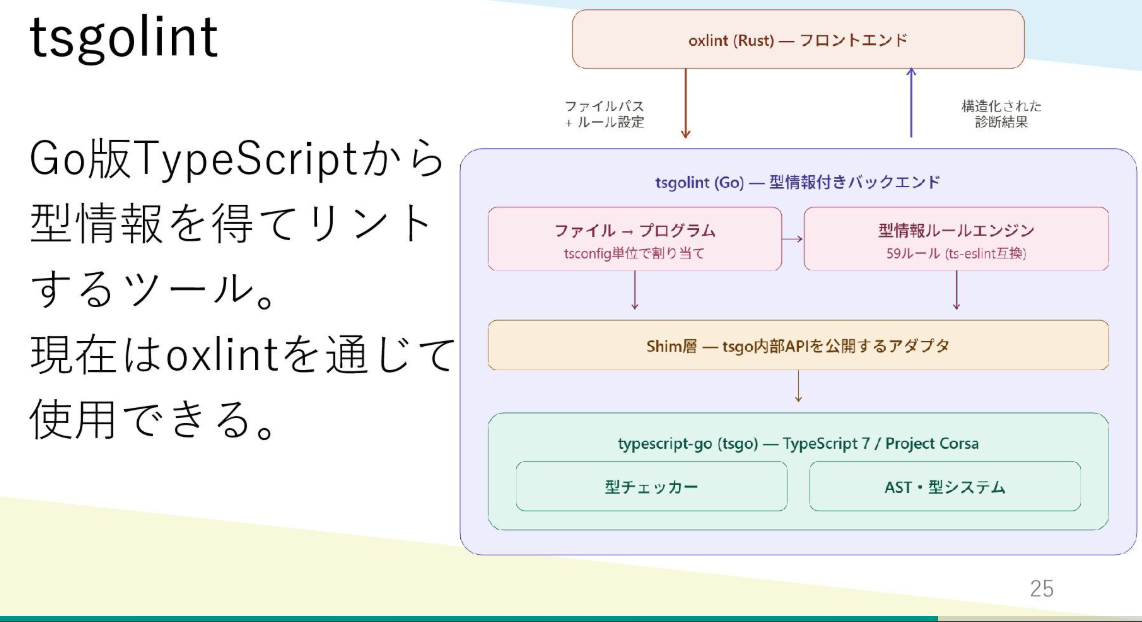The height and width of the screenshot is (622, 1142).
Task: Select the "型チェッカー" box
Action: coord(651,487)
